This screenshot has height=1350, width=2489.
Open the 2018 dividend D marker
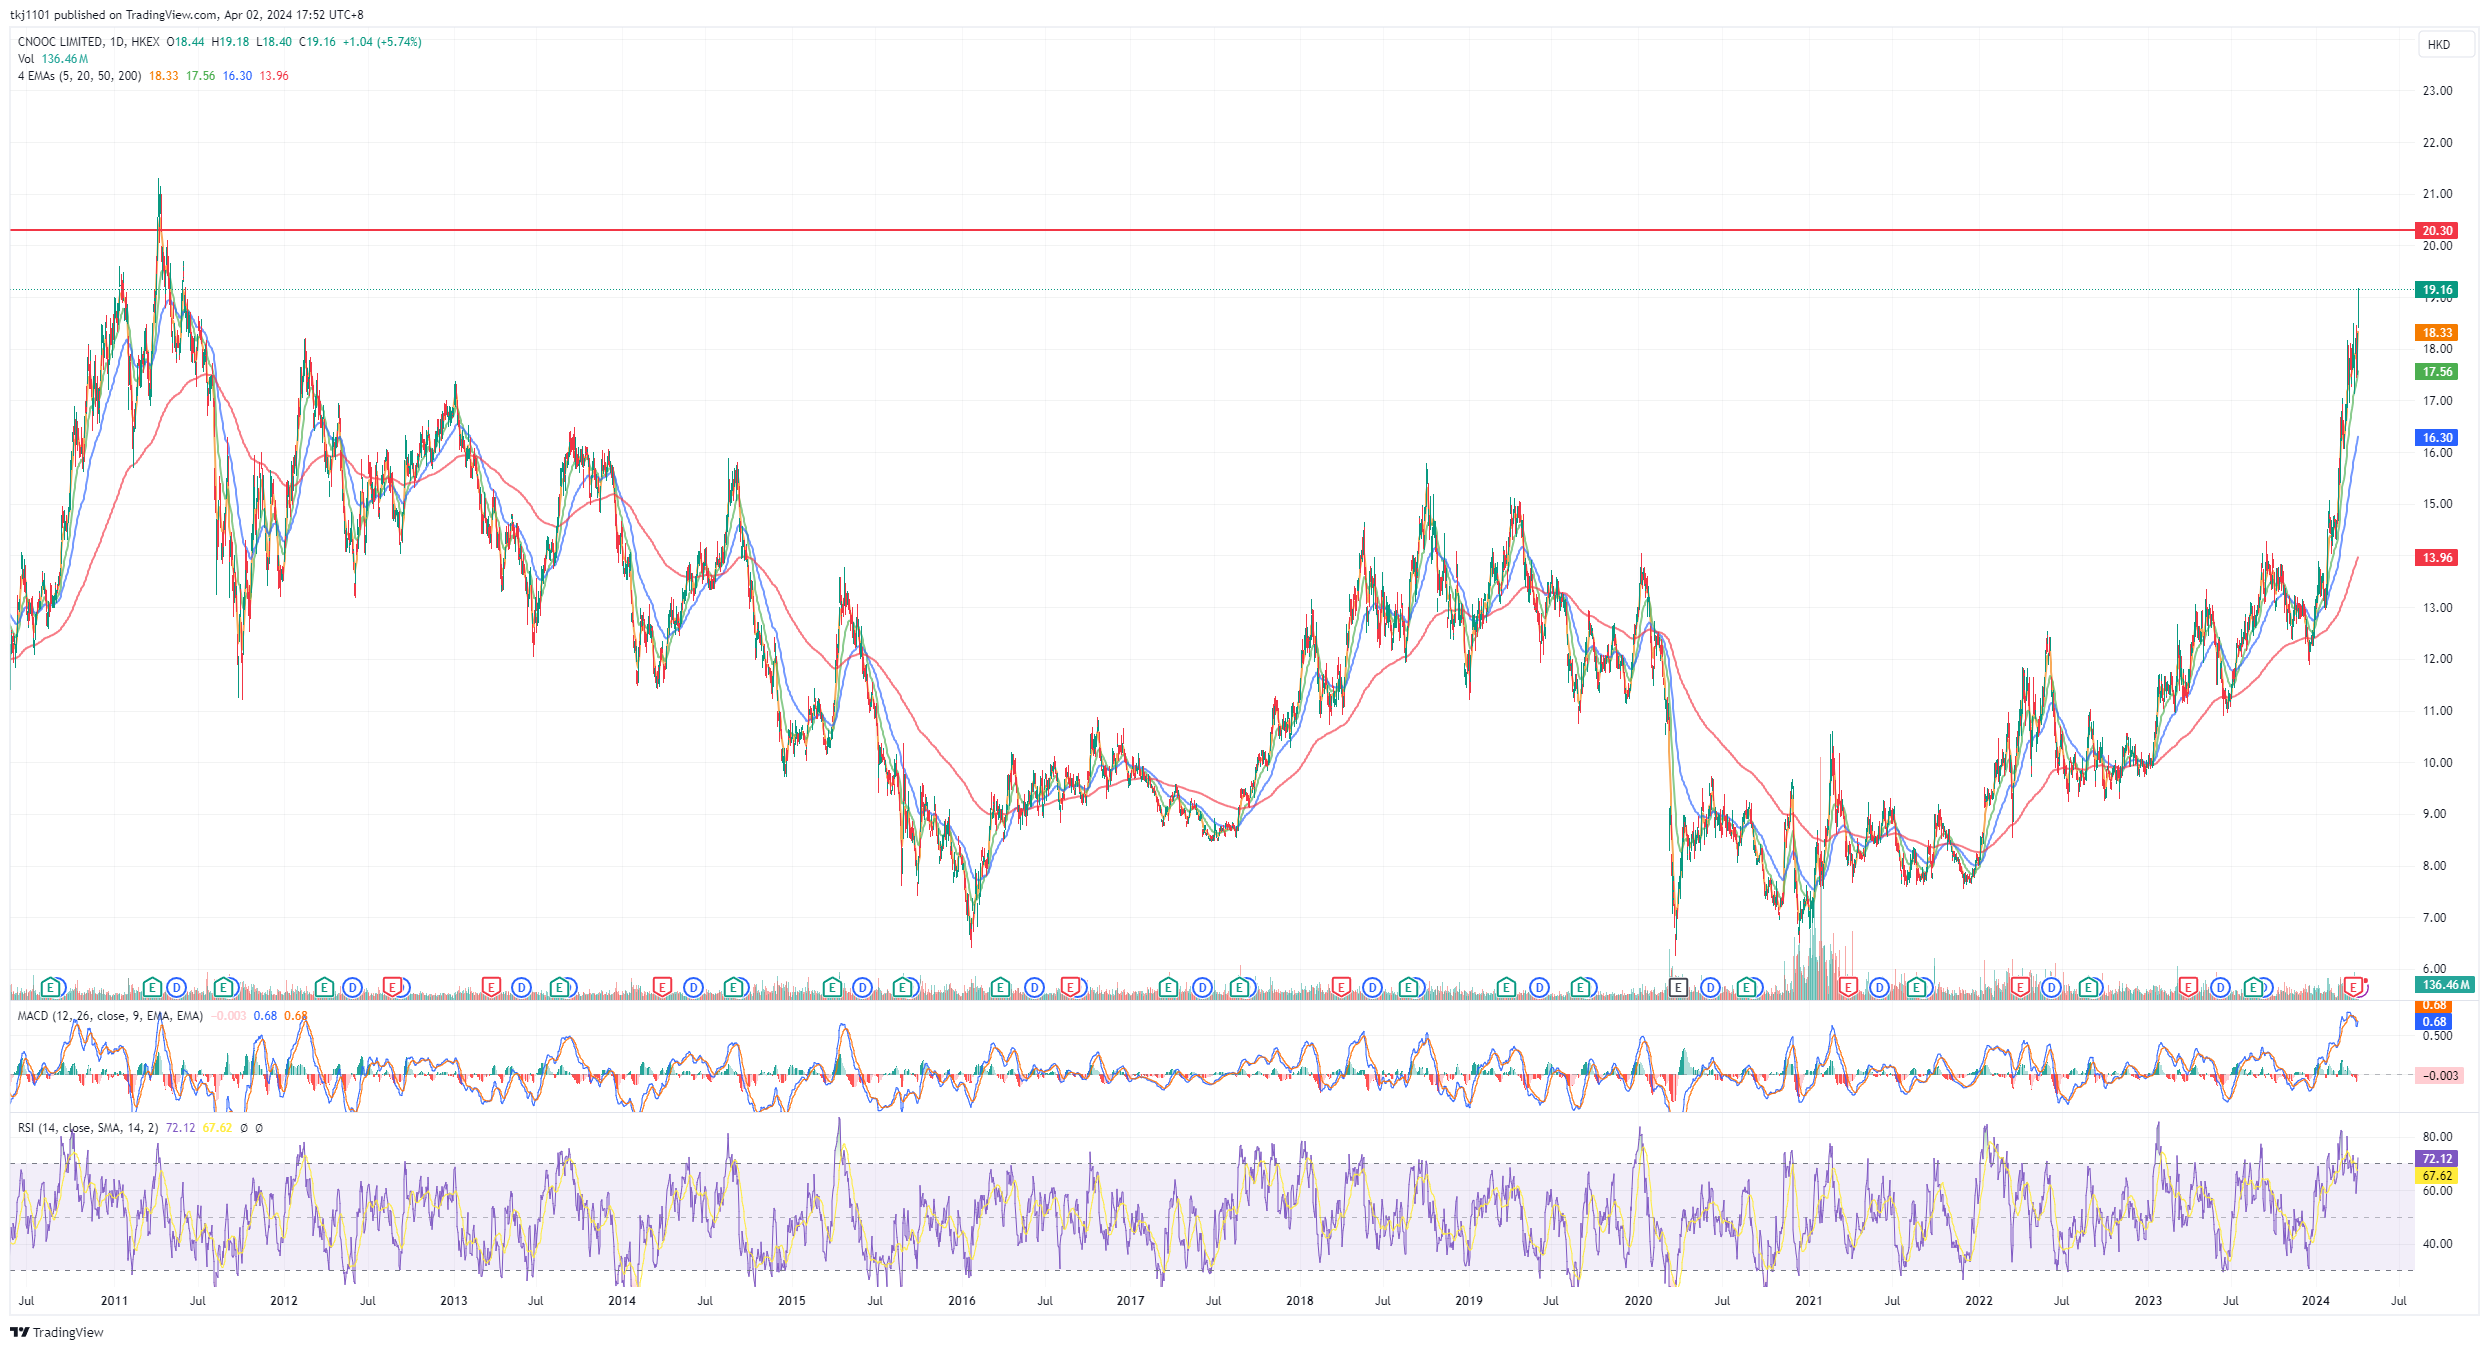point(1372,987)
